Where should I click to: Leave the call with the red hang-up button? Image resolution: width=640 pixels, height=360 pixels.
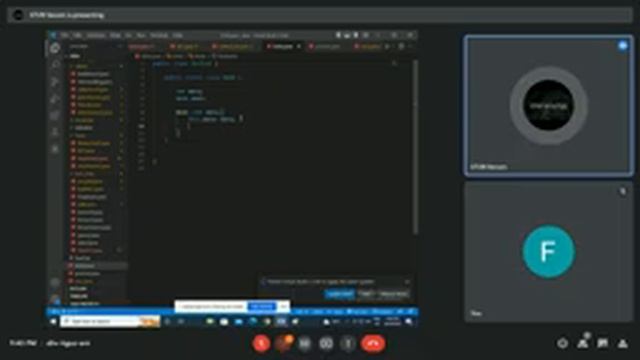click(373, 344)
